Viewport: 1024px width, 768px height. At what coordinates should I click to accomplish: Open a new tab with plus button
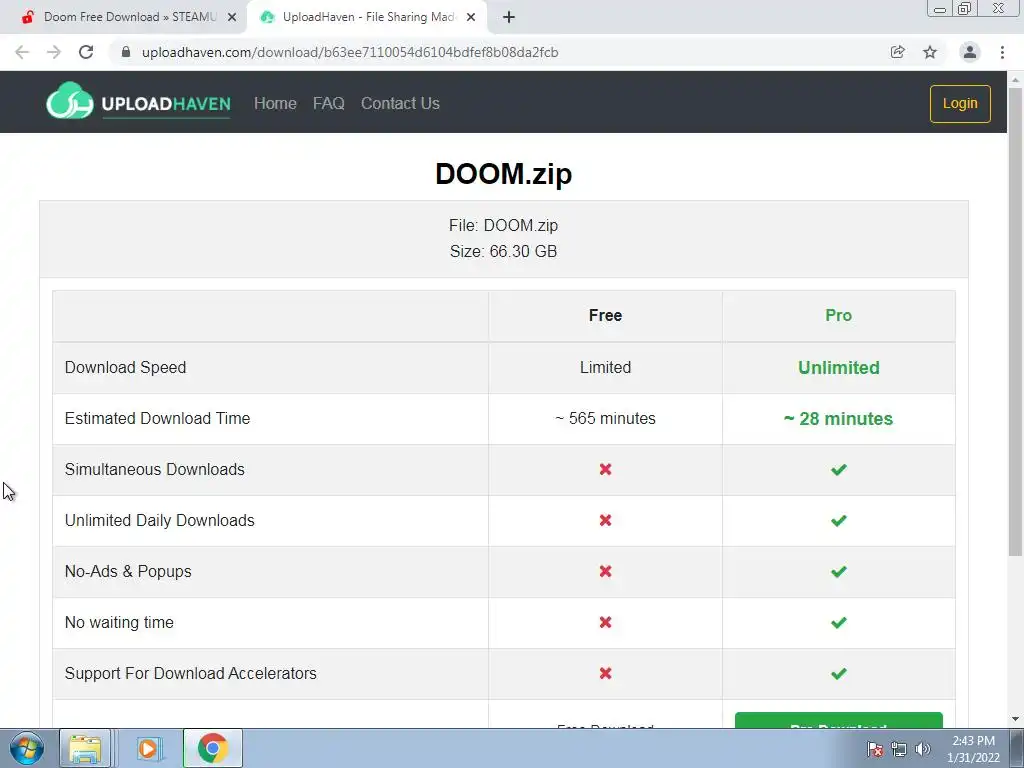(x=509, y=17)
